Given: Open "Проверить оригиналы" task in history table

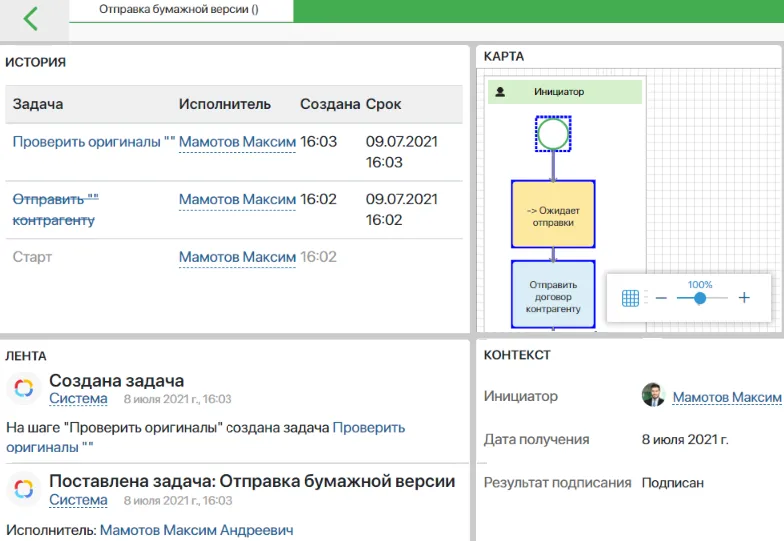Looking at the screenshot, I should point(87,142).
